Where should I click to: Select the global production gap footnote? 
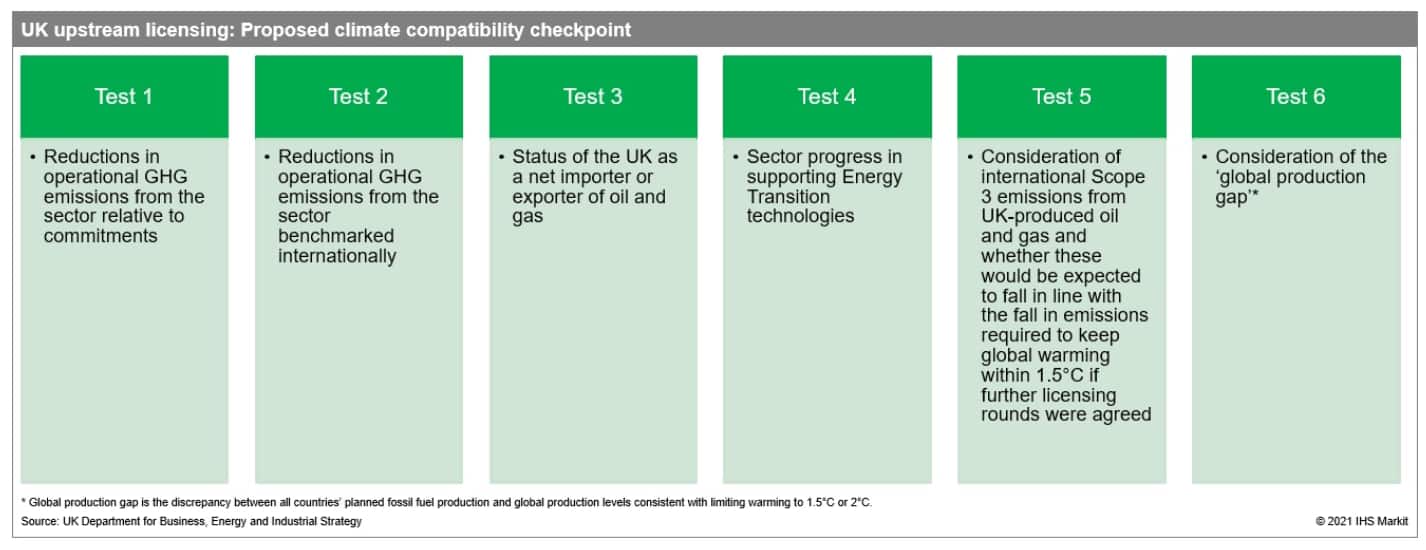tap(446, 502)
